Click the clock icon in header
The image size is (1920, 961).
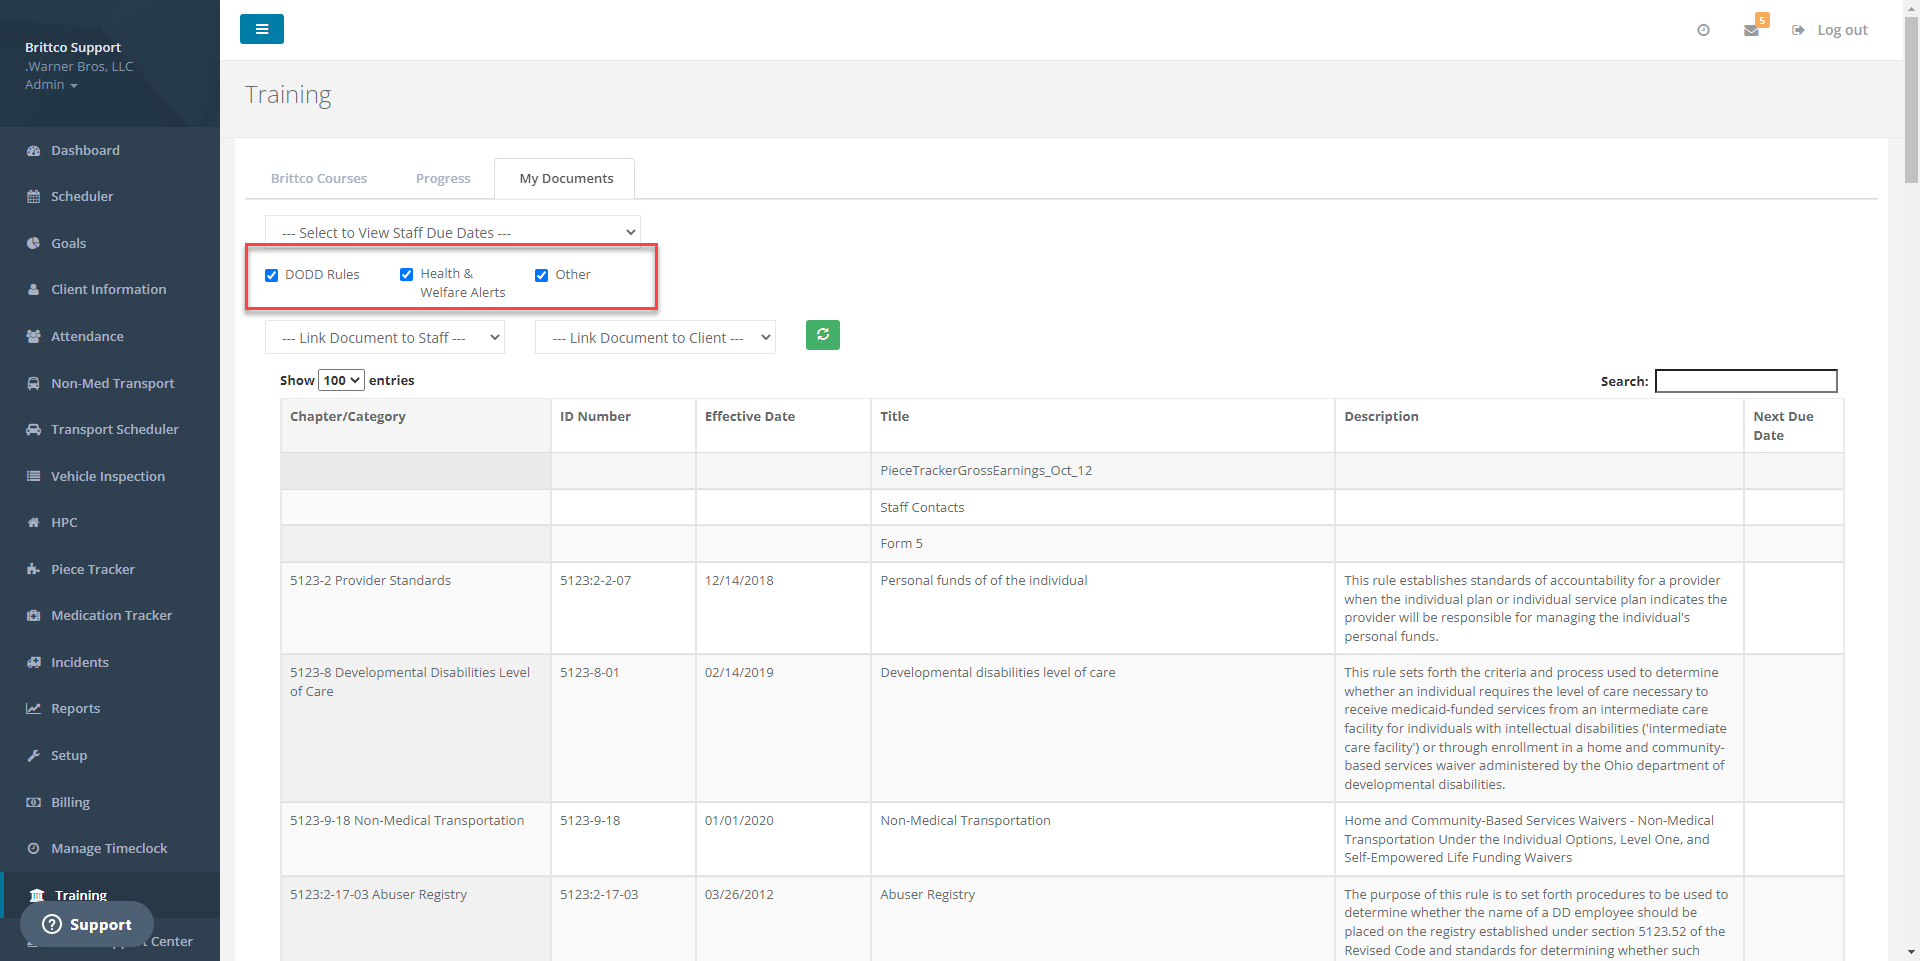[1703, 30]
